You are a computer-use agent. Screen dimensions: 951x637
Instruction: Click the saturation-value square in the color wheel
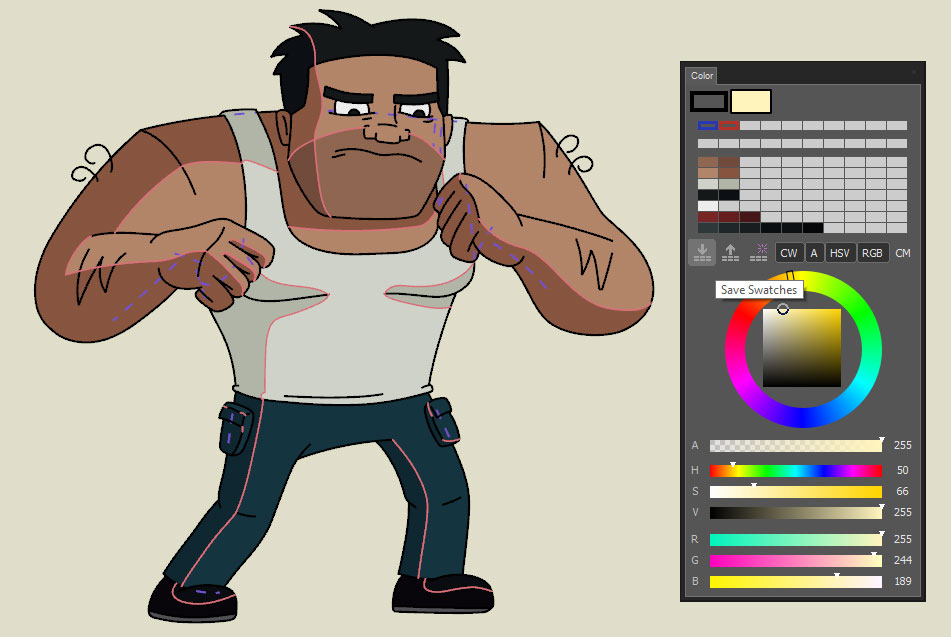point(802,348)
